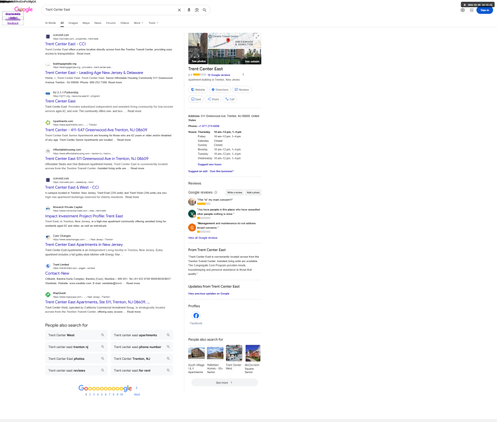Click the Reviews button in knowledge panel
The width and height of the screenshot is (500, 422).
coord(242,90)
